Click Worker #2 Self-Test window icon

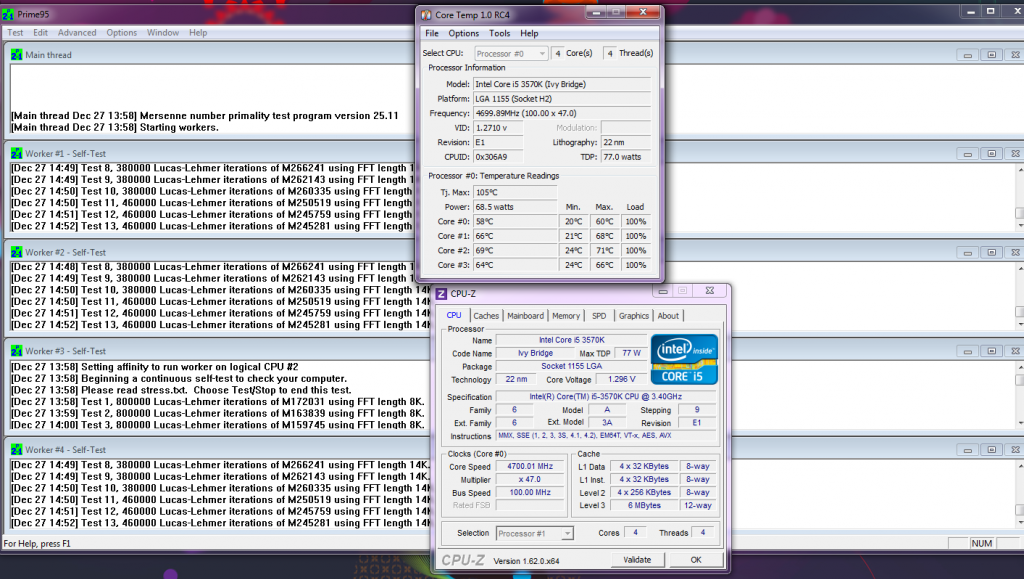click(x=16, y=252)
